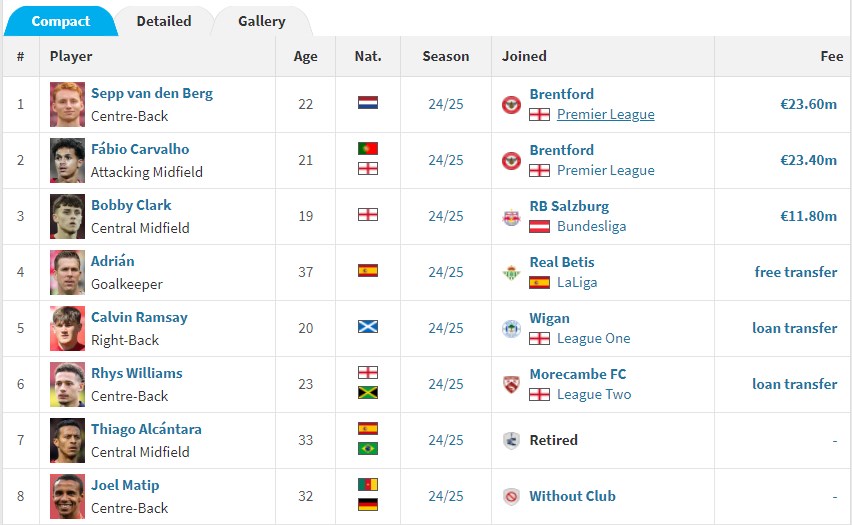The image size is (852, 525).
Task: Click the Scotland flag for Calvin Ramsay
Action: click(368, 327)
